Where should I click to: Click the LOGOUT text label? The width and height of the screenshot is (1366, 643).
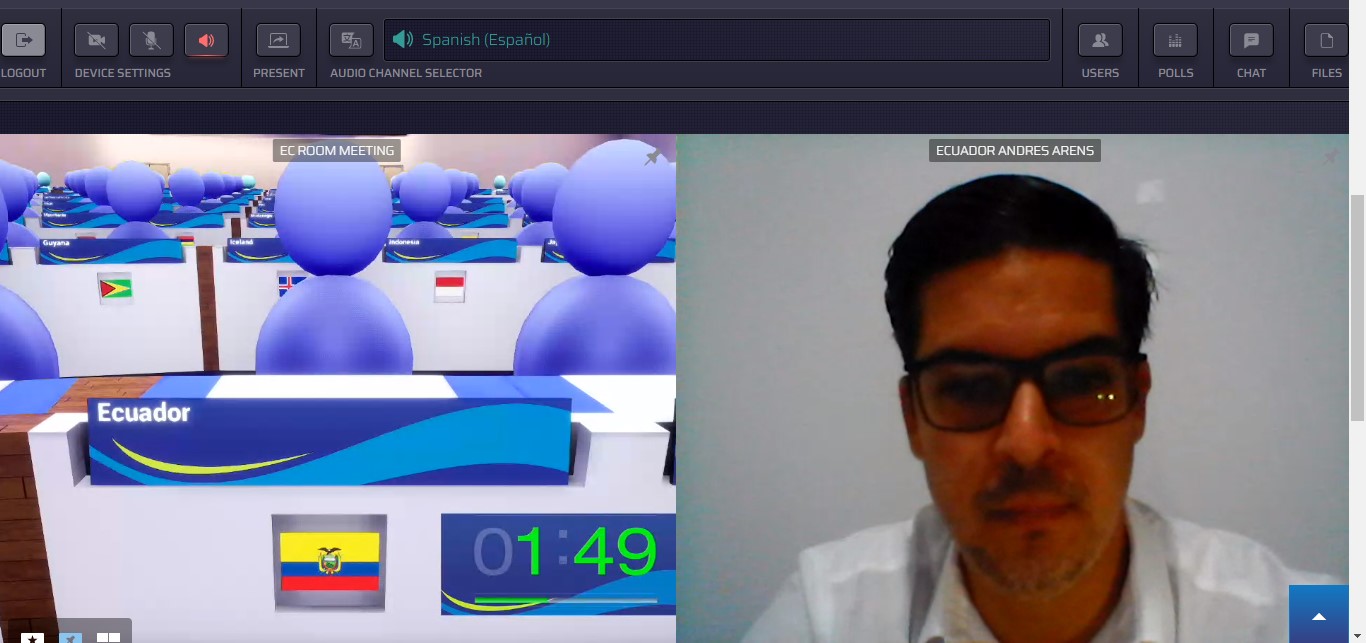tap(24, 73)
